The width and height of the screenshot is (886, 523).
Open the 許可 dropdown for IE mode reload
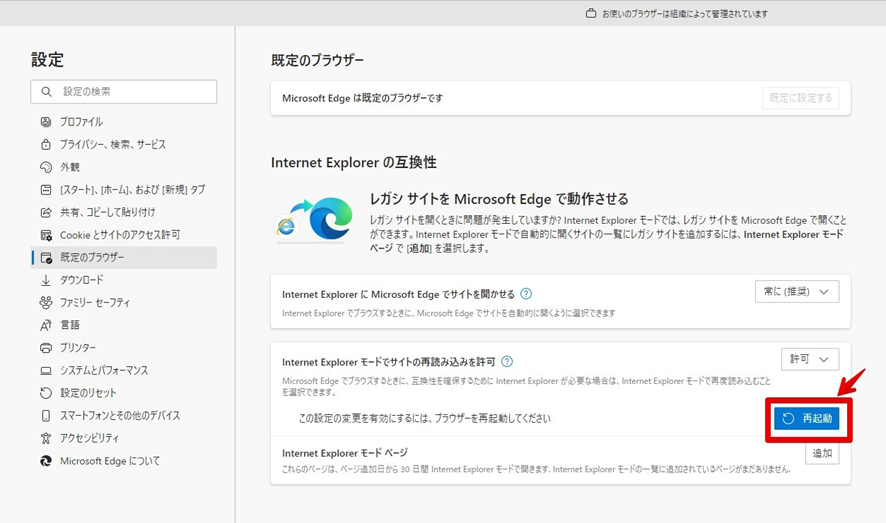coord(810,359)
